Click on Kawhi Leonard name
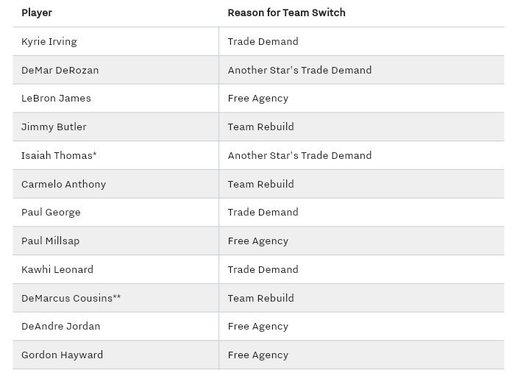512x373 pixels. (x=57, y=269)
